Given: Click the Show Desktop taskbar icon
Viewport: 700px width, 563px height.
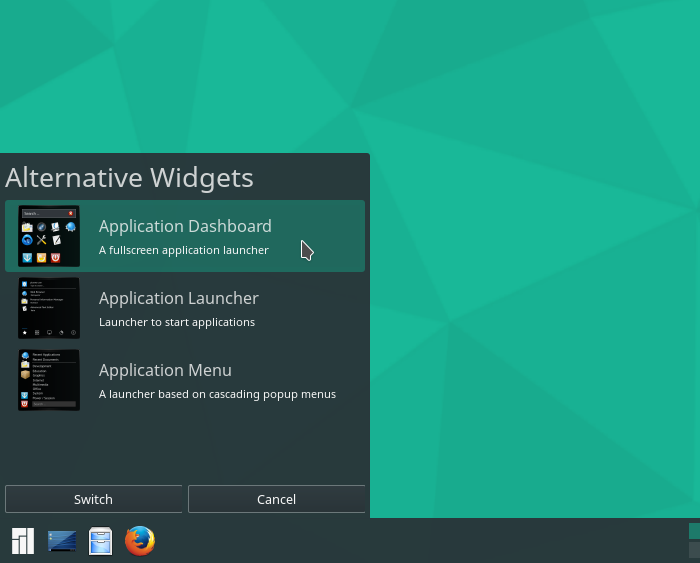Looking at the screenshot, I should (62, 541).
